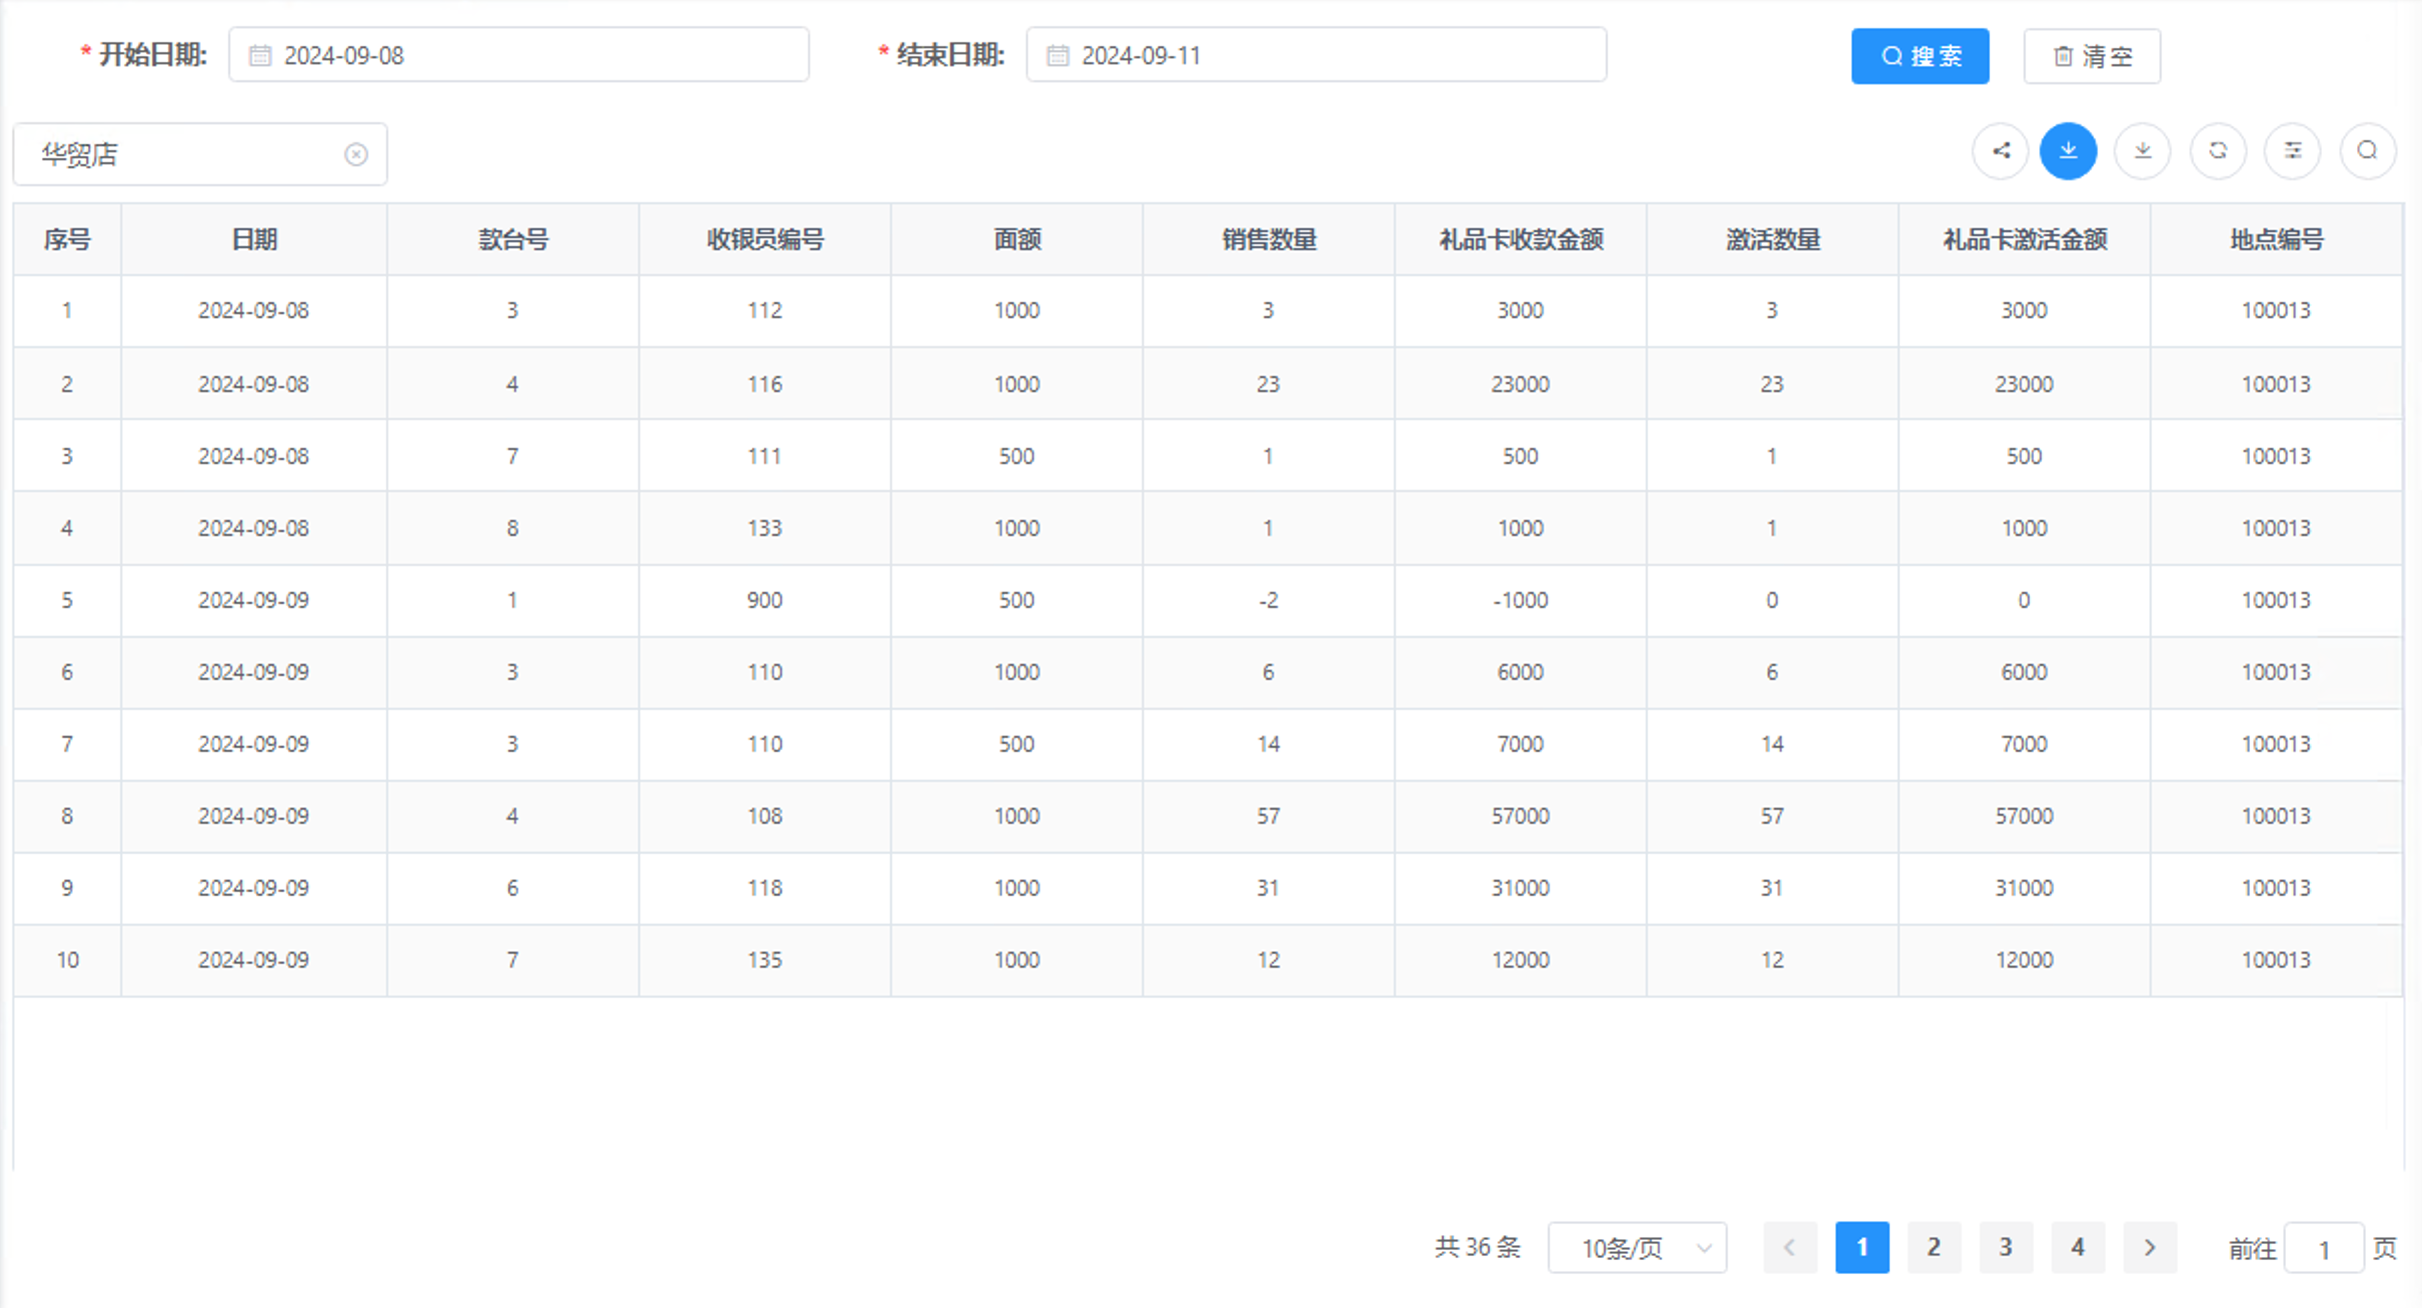Click the 礼品卡收款金额 column header
Image resolution: width=2422 pixels, height=1308 pixels.
1520,239
